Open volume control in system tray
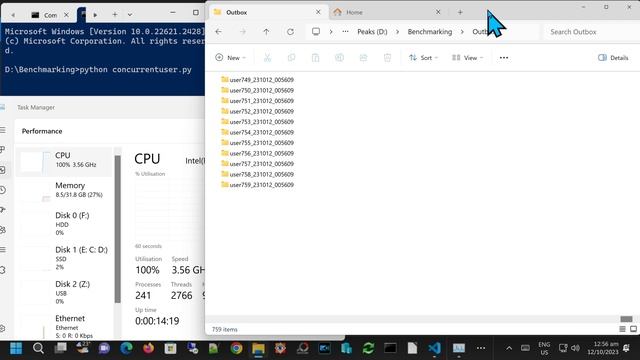Viewport: 640px width, 360px height. point(576,348)
